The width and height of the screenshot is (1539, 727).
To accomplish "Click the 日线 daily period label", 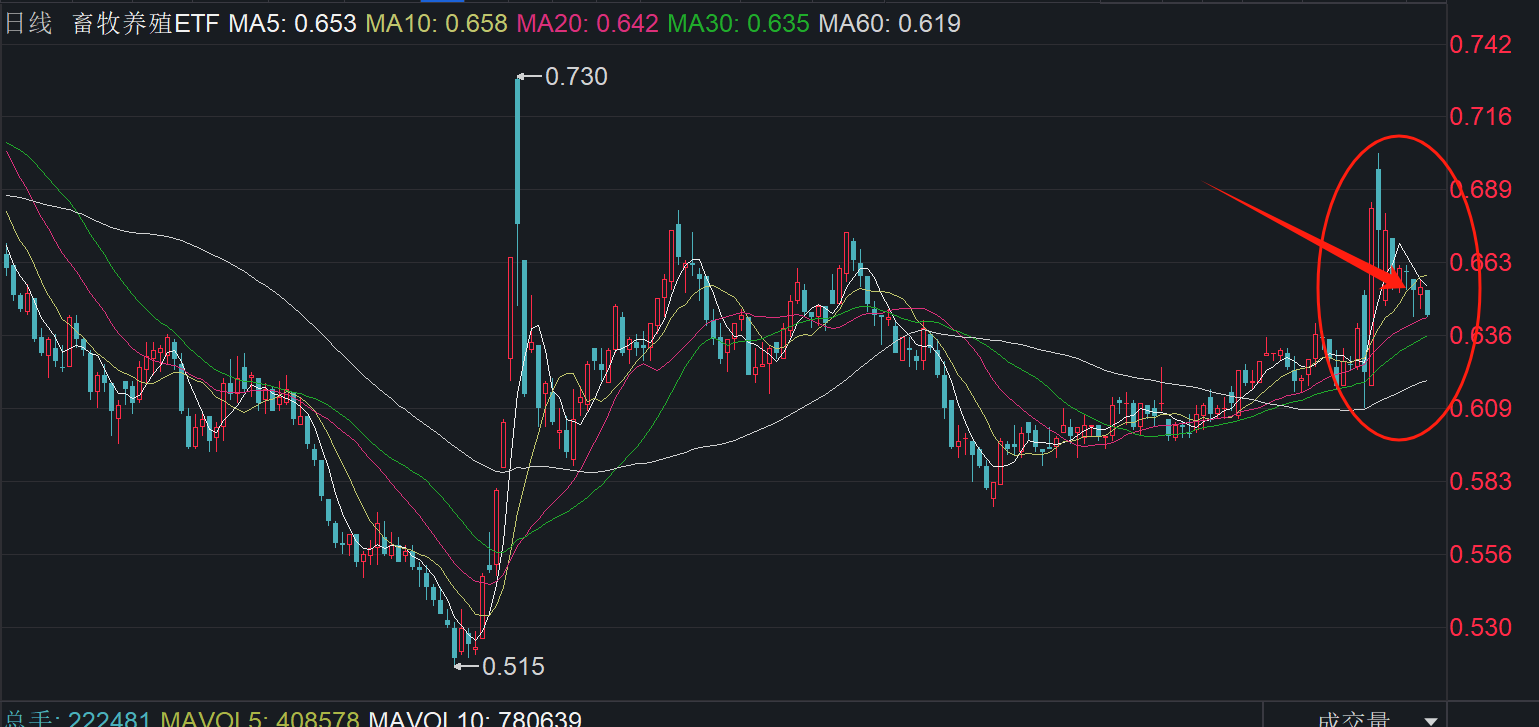I will pos(28,24).
